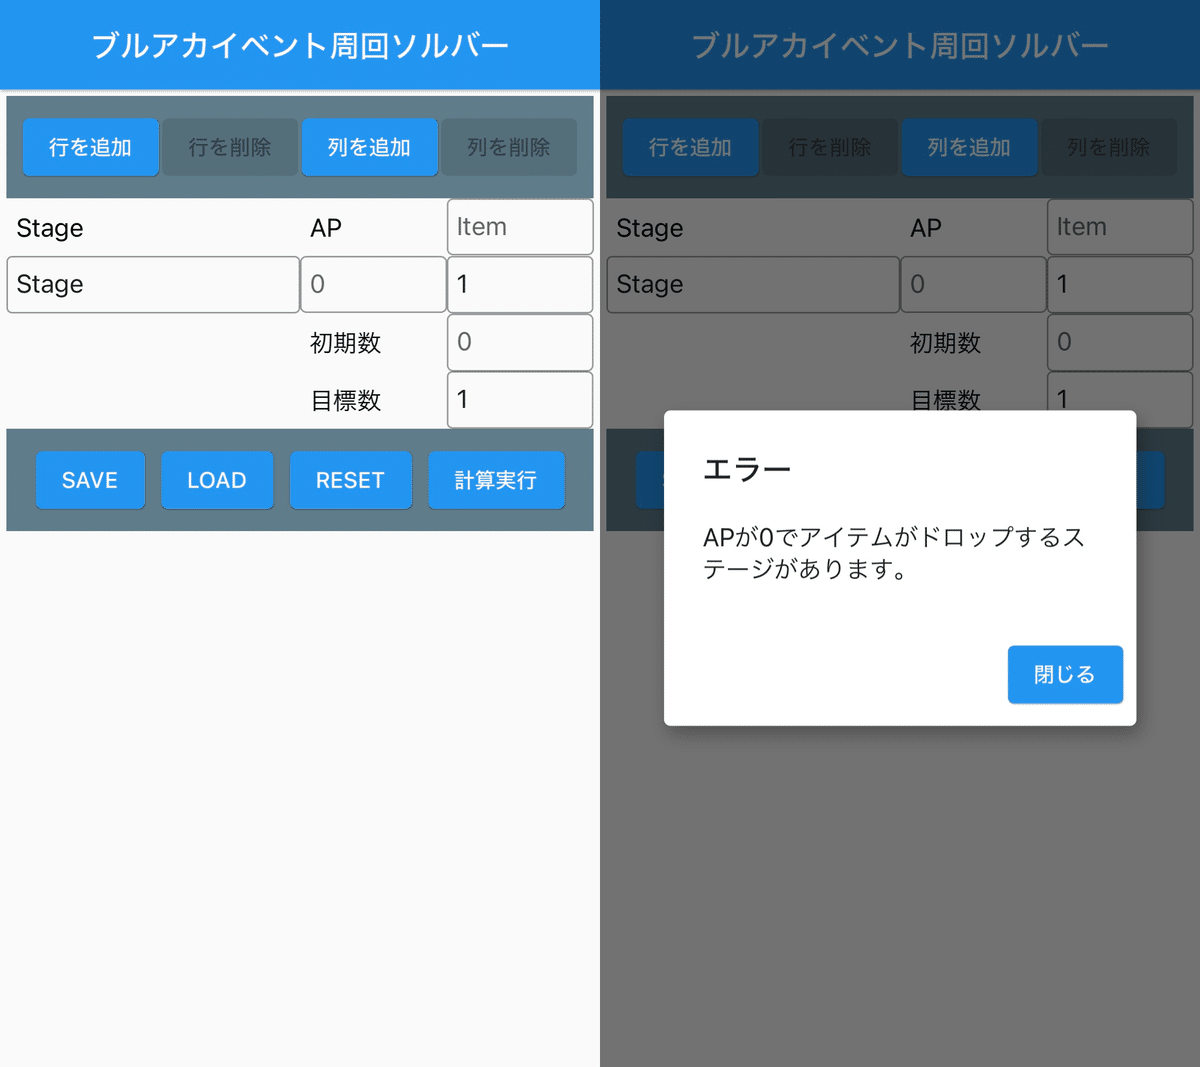Focus the 目標数 input in left screen
The image size is (1200, 1067).
pos(520,400)
